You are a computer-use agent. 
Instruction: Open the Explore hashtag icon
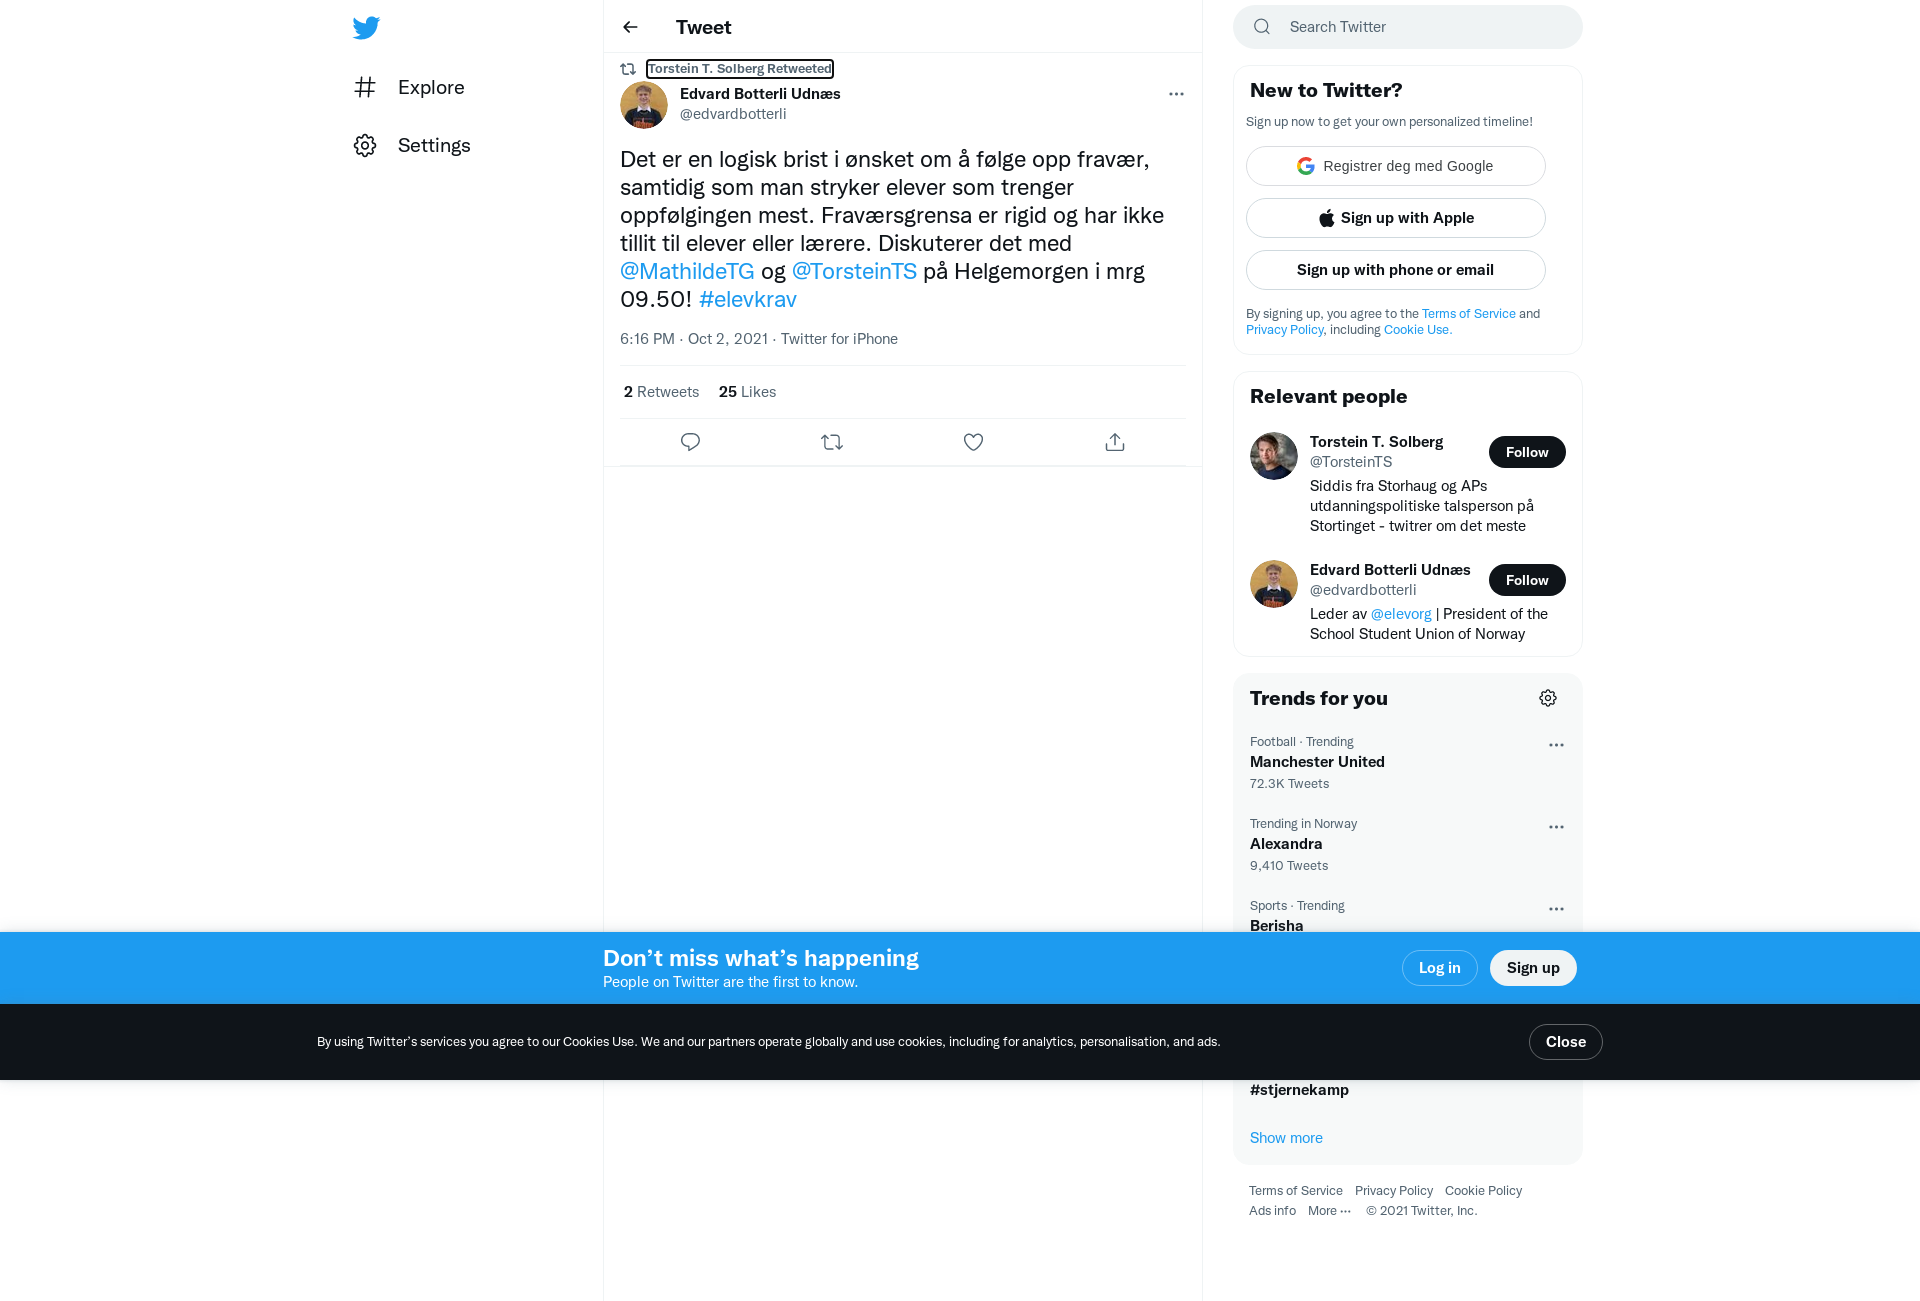coord(365,87)
